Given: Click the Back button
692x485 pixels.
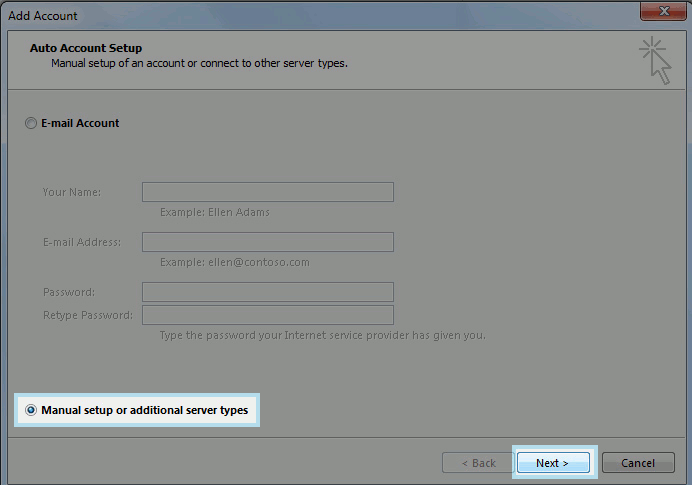Looking at the screenshot, I should click(478, 462).
